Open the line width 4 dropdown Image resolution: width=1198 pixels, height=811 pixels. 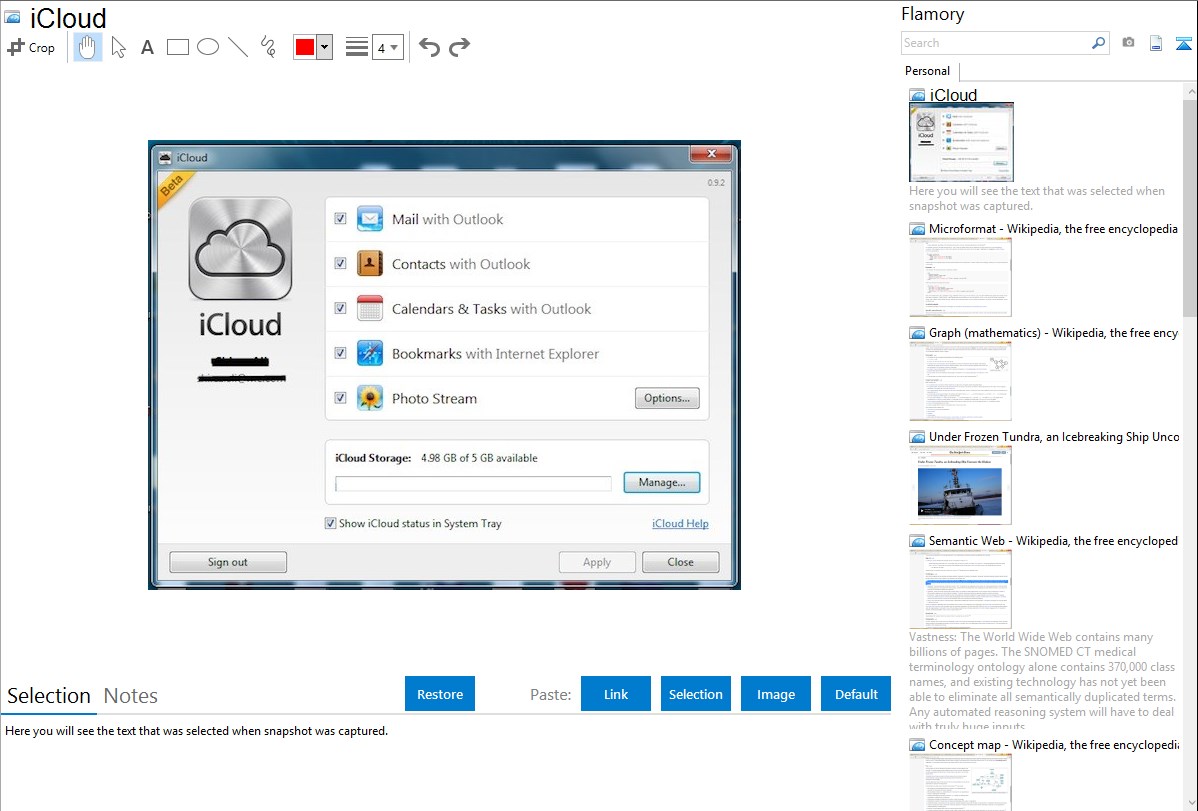[x=388, y=47]
